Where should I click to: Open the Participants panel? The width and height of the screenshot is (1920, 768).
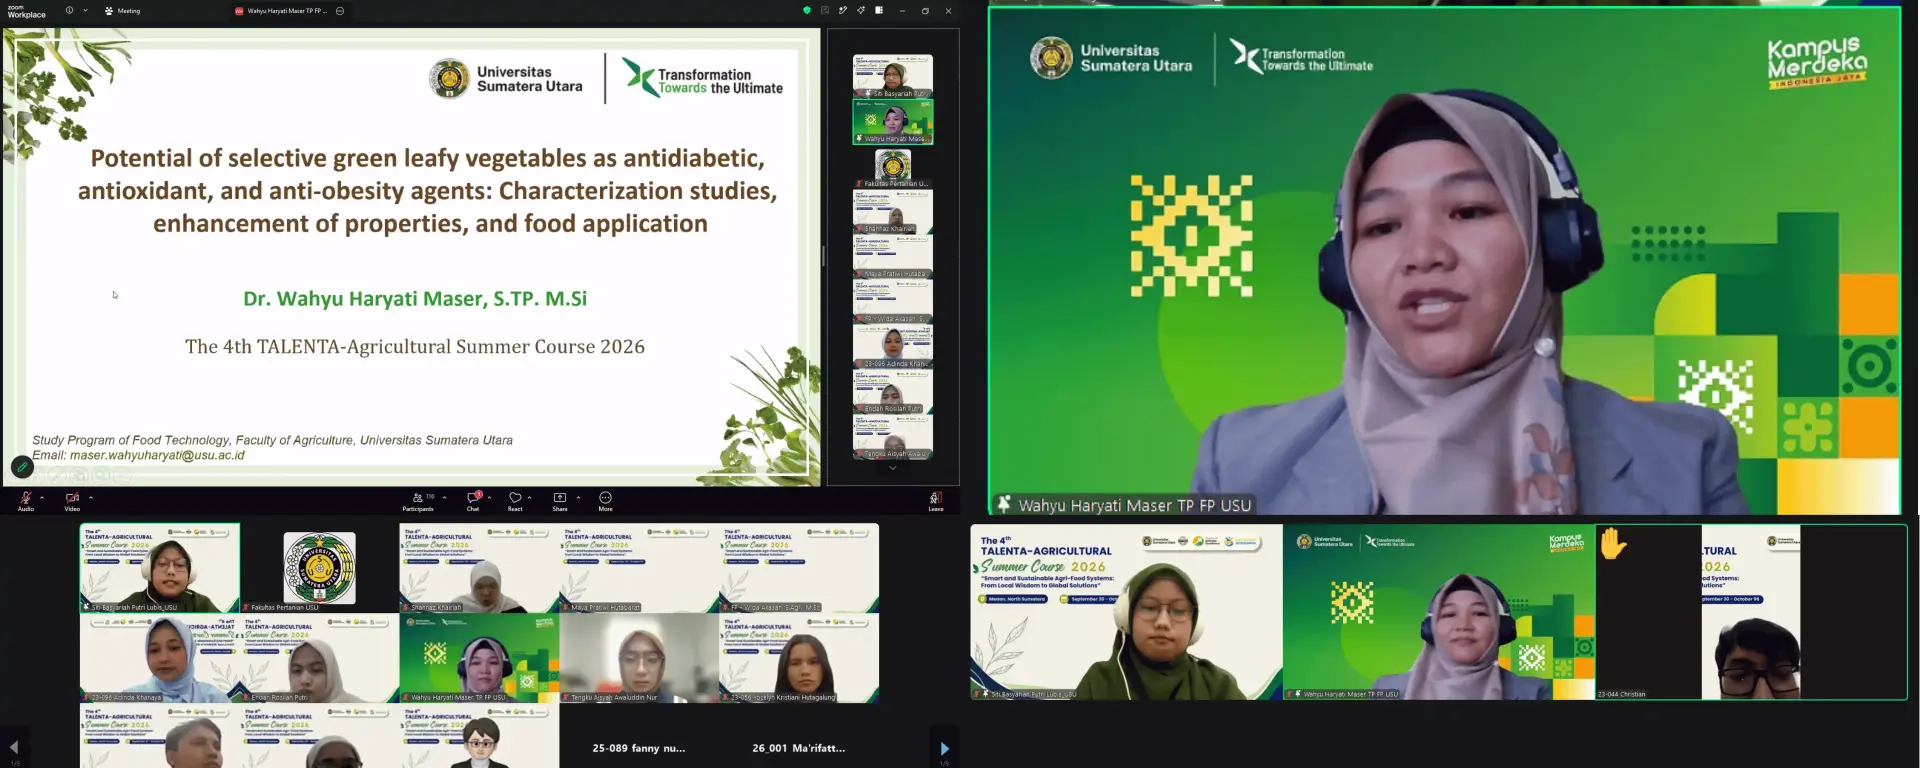coord(418,500)
